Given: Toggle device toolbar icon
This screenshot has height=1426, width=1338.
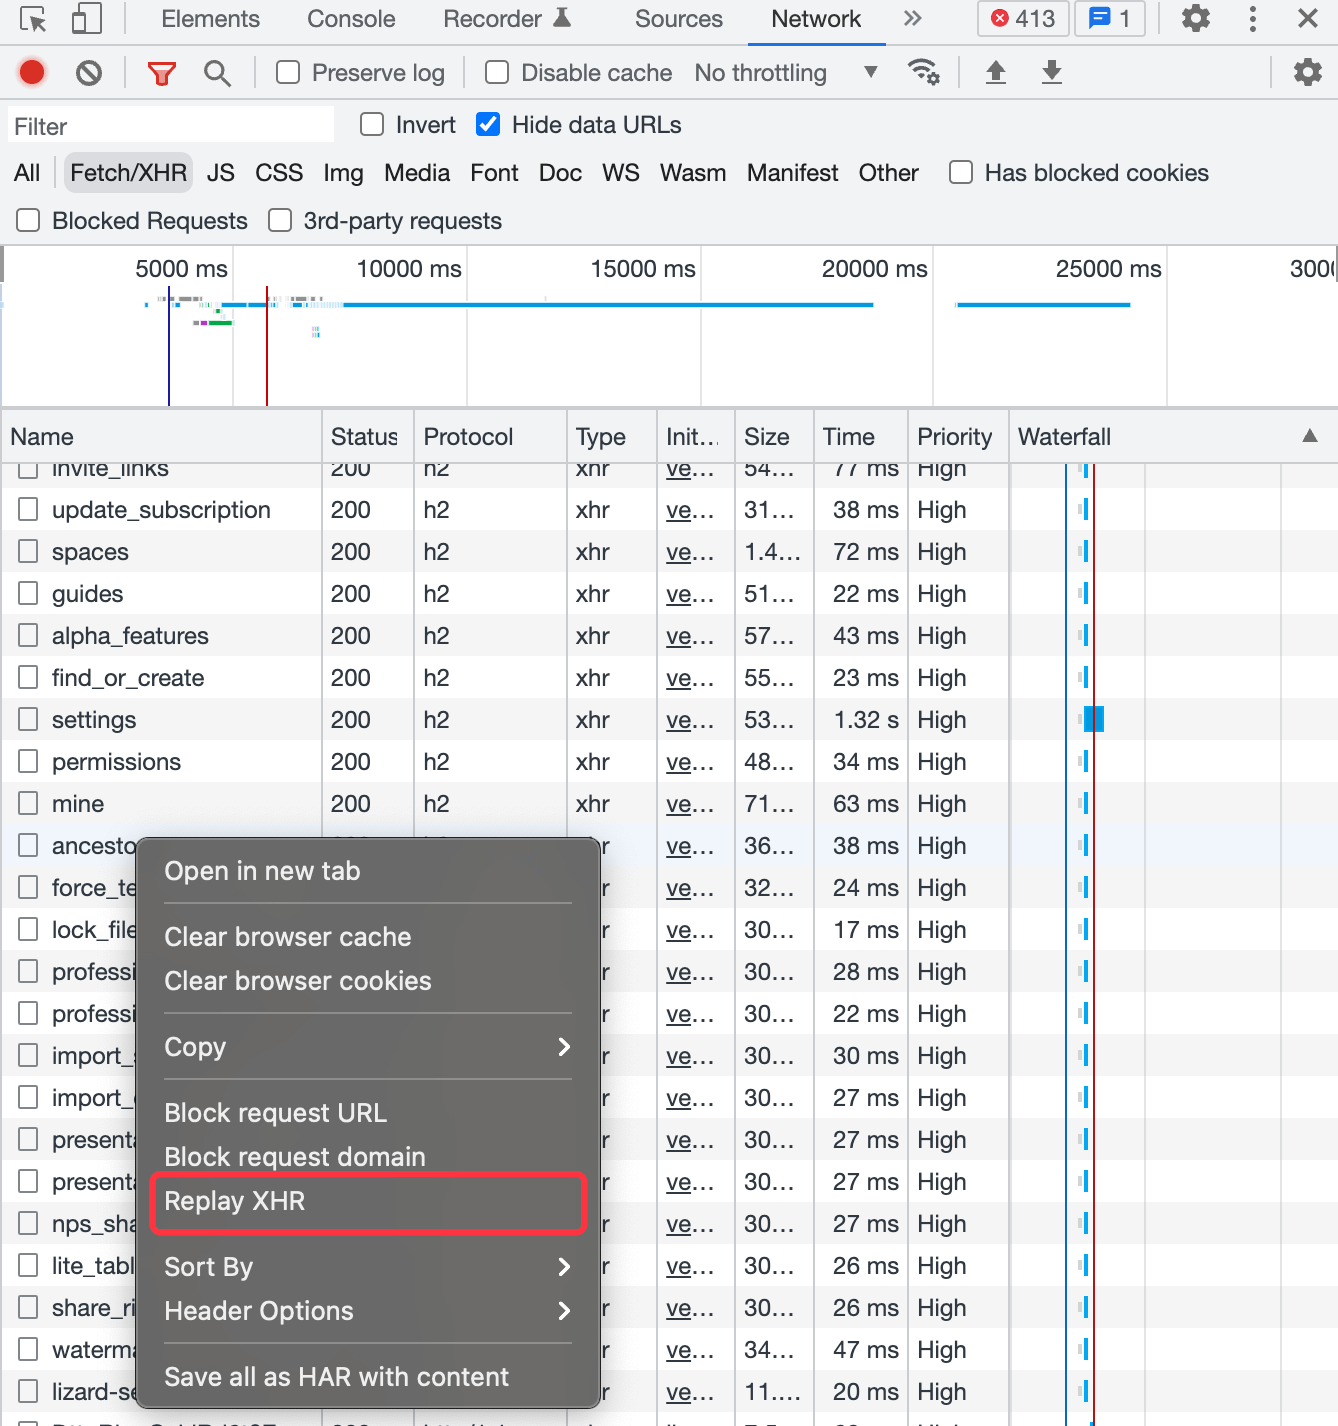Looking at the screenshot, I should tap(87, 19).
